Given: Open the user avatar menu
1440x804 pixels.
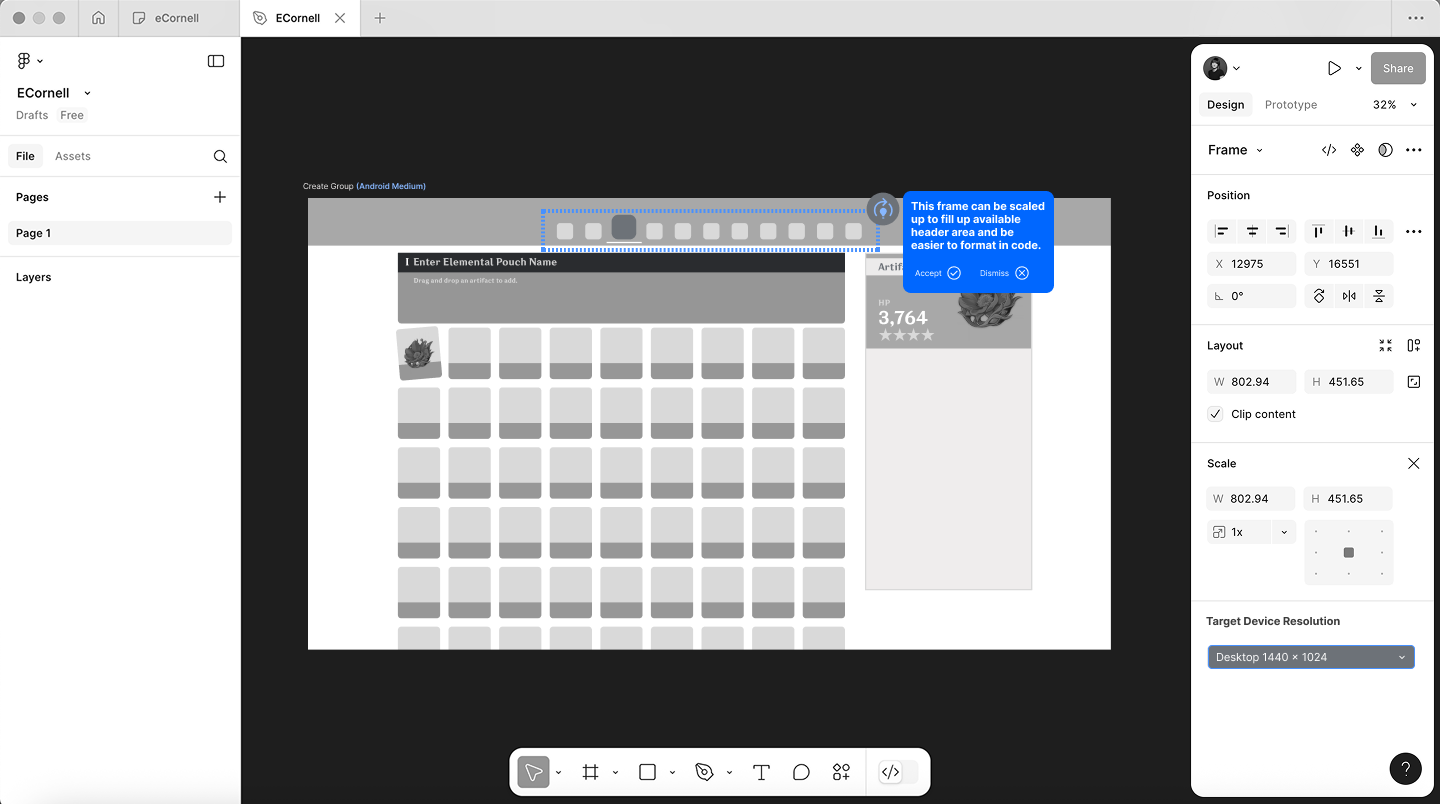Looking at the screenshot, I should point(1221,68).
